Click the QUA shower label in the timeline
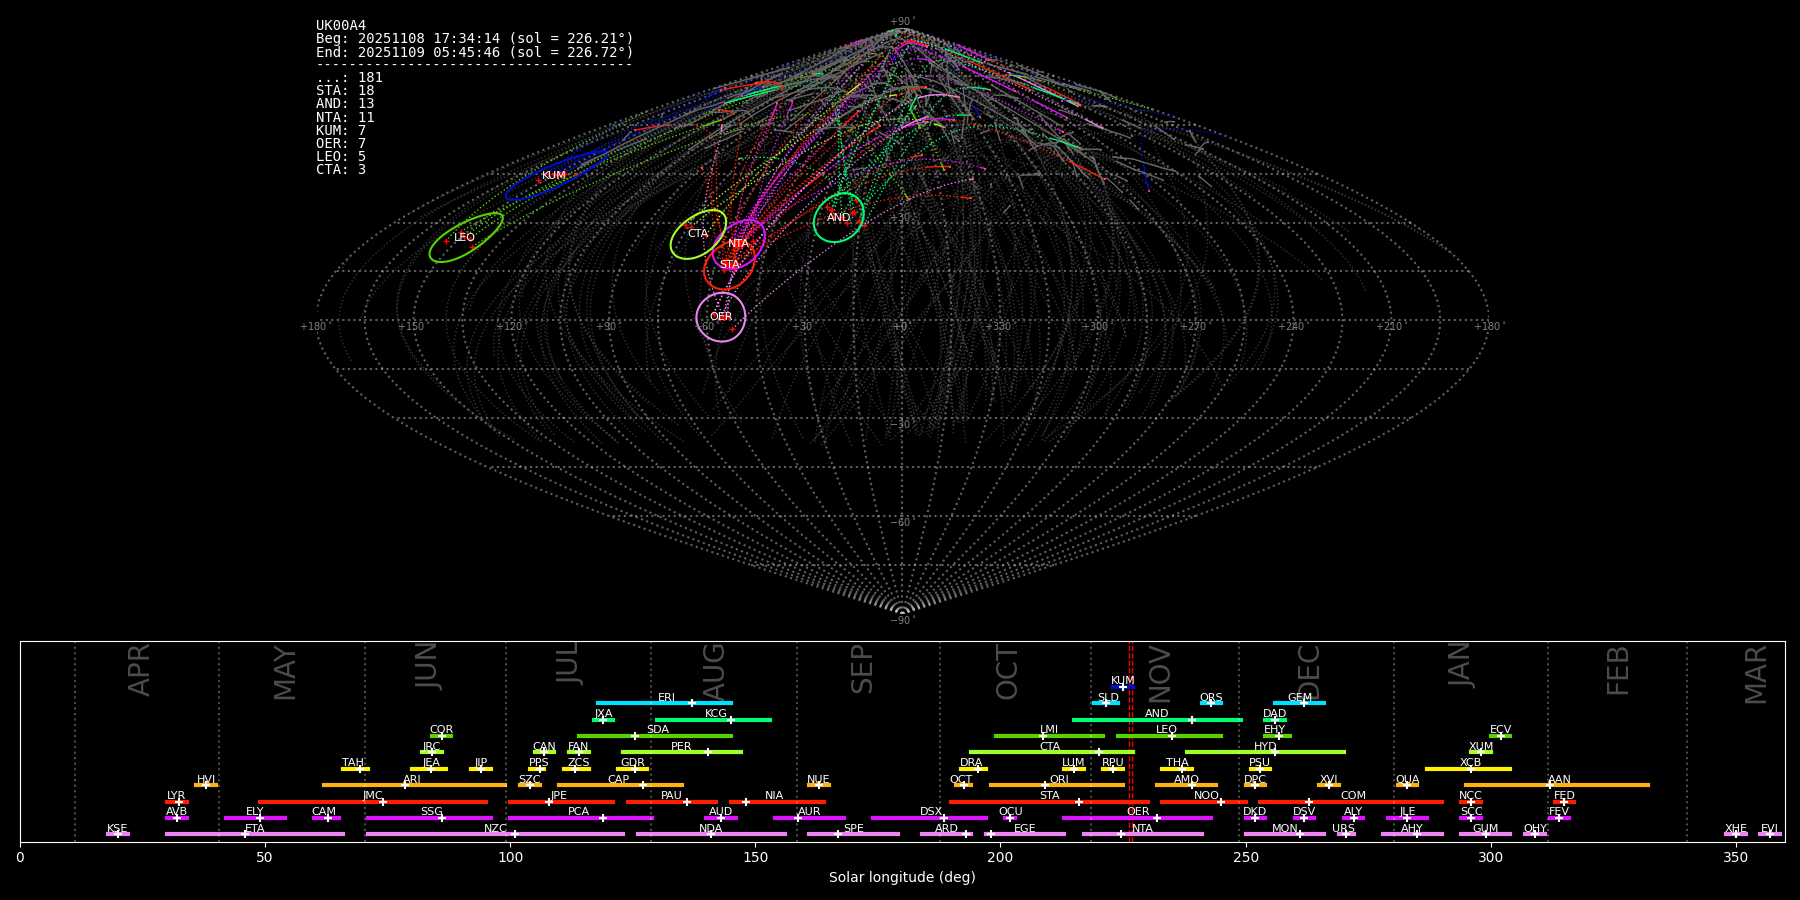The height and width of the screenshot is (900, 1800). [1408, 780]
